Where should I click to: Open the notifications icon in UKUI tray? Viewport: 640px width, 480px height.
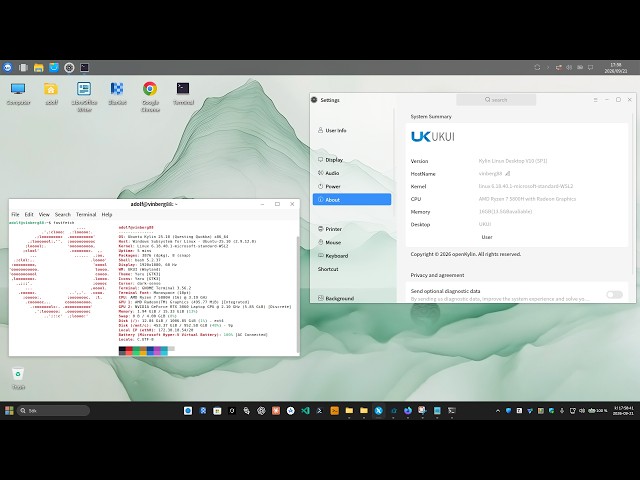[x=590, y=67]
